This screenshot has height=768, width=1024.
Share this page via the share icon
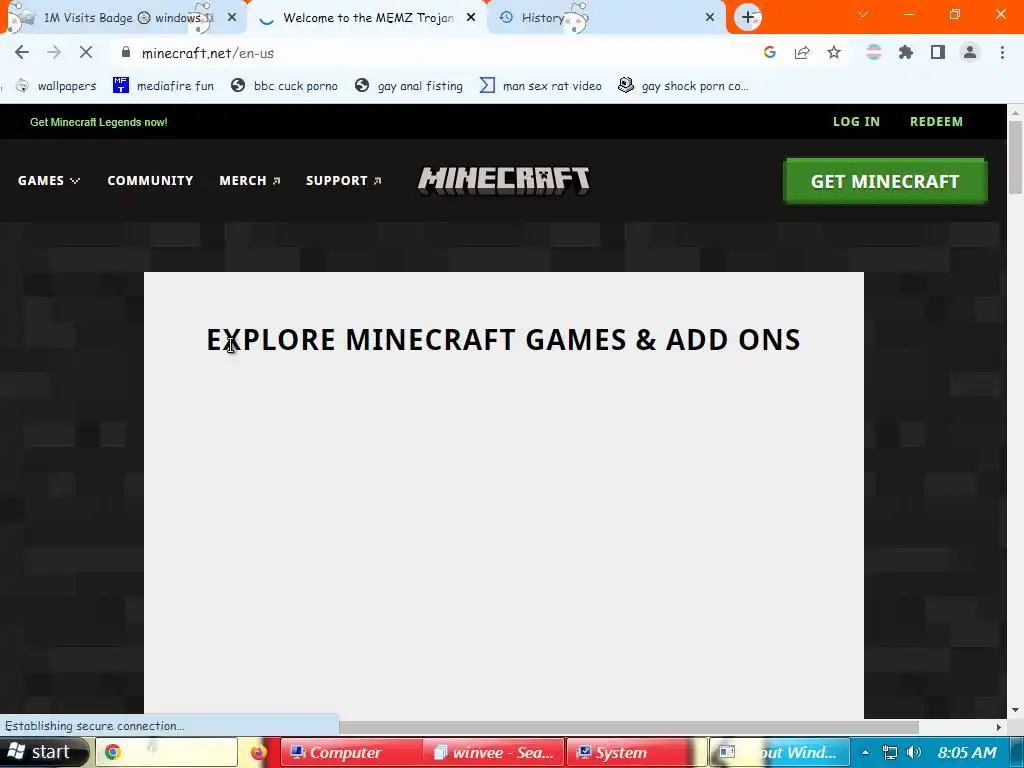click(802, 53)
